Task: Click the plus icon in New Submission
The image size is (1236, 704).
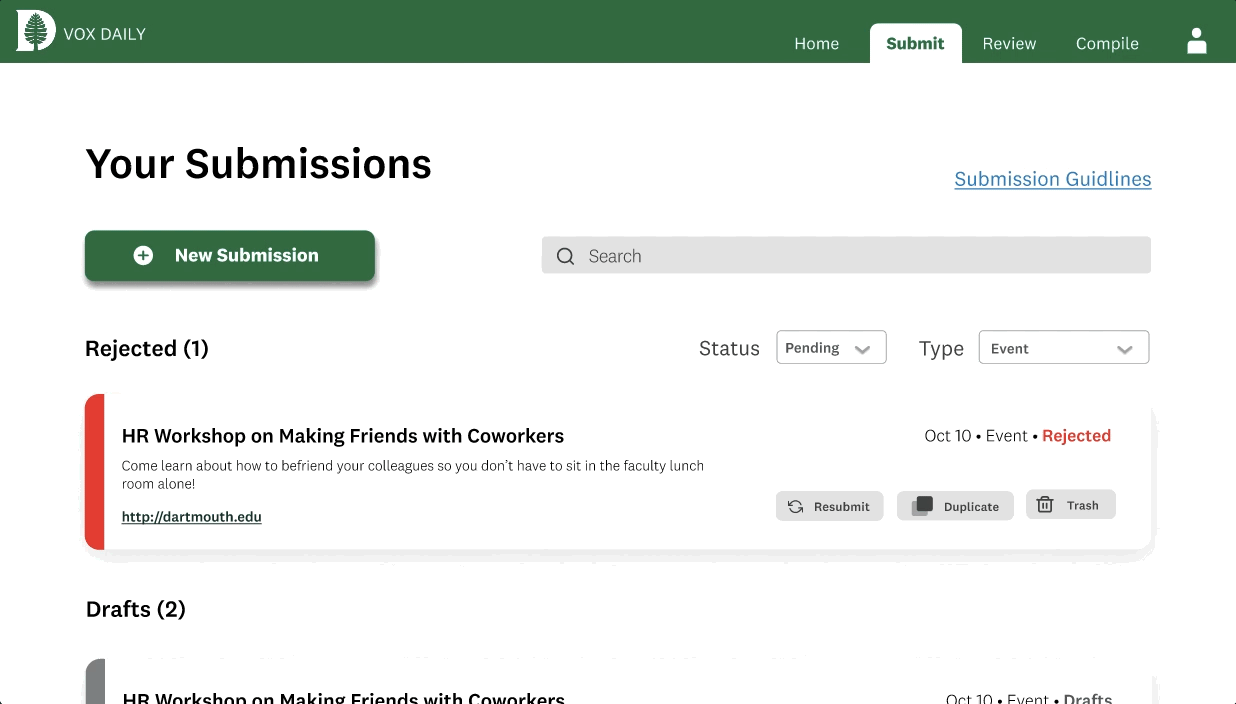Action: pos(143,256)
